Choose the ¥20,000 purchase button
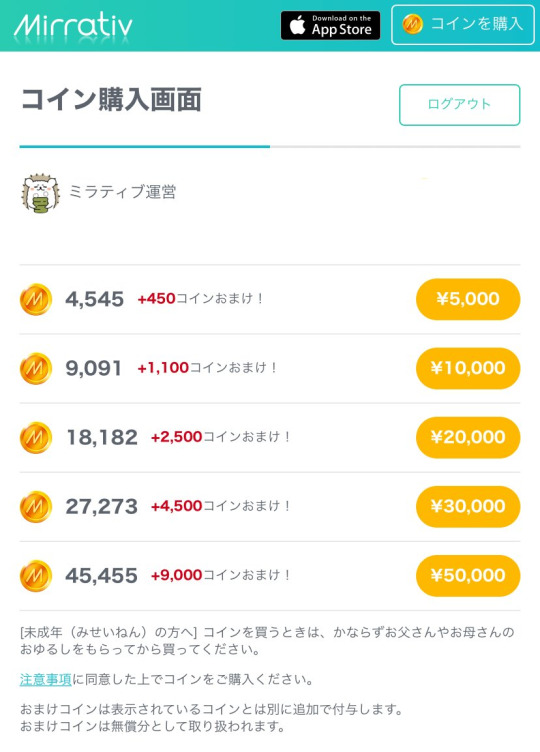This screenshot has width=540, height=752. pos(468,437)
